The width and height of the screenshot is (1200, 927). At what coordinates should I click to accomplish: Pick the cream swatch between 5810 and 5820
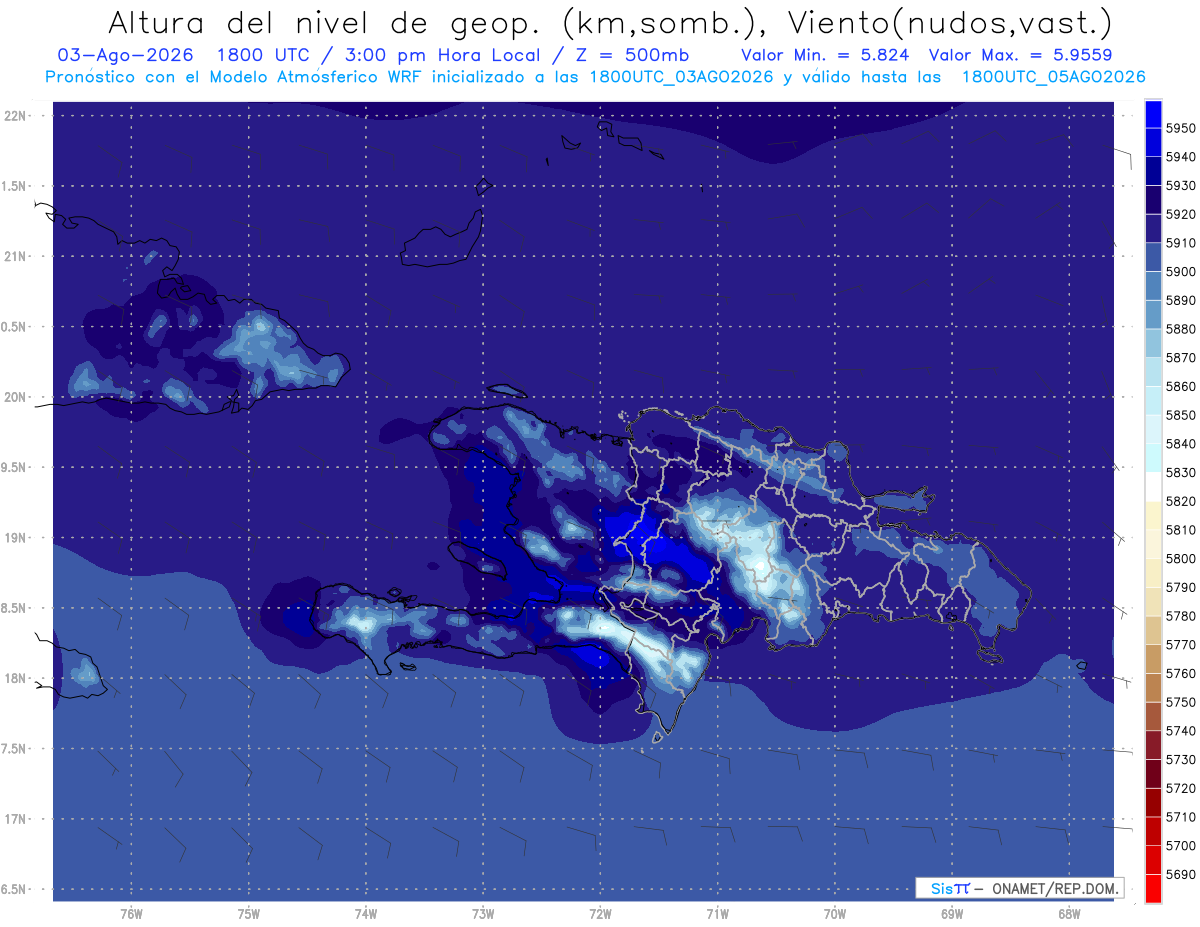[1152, 516]
